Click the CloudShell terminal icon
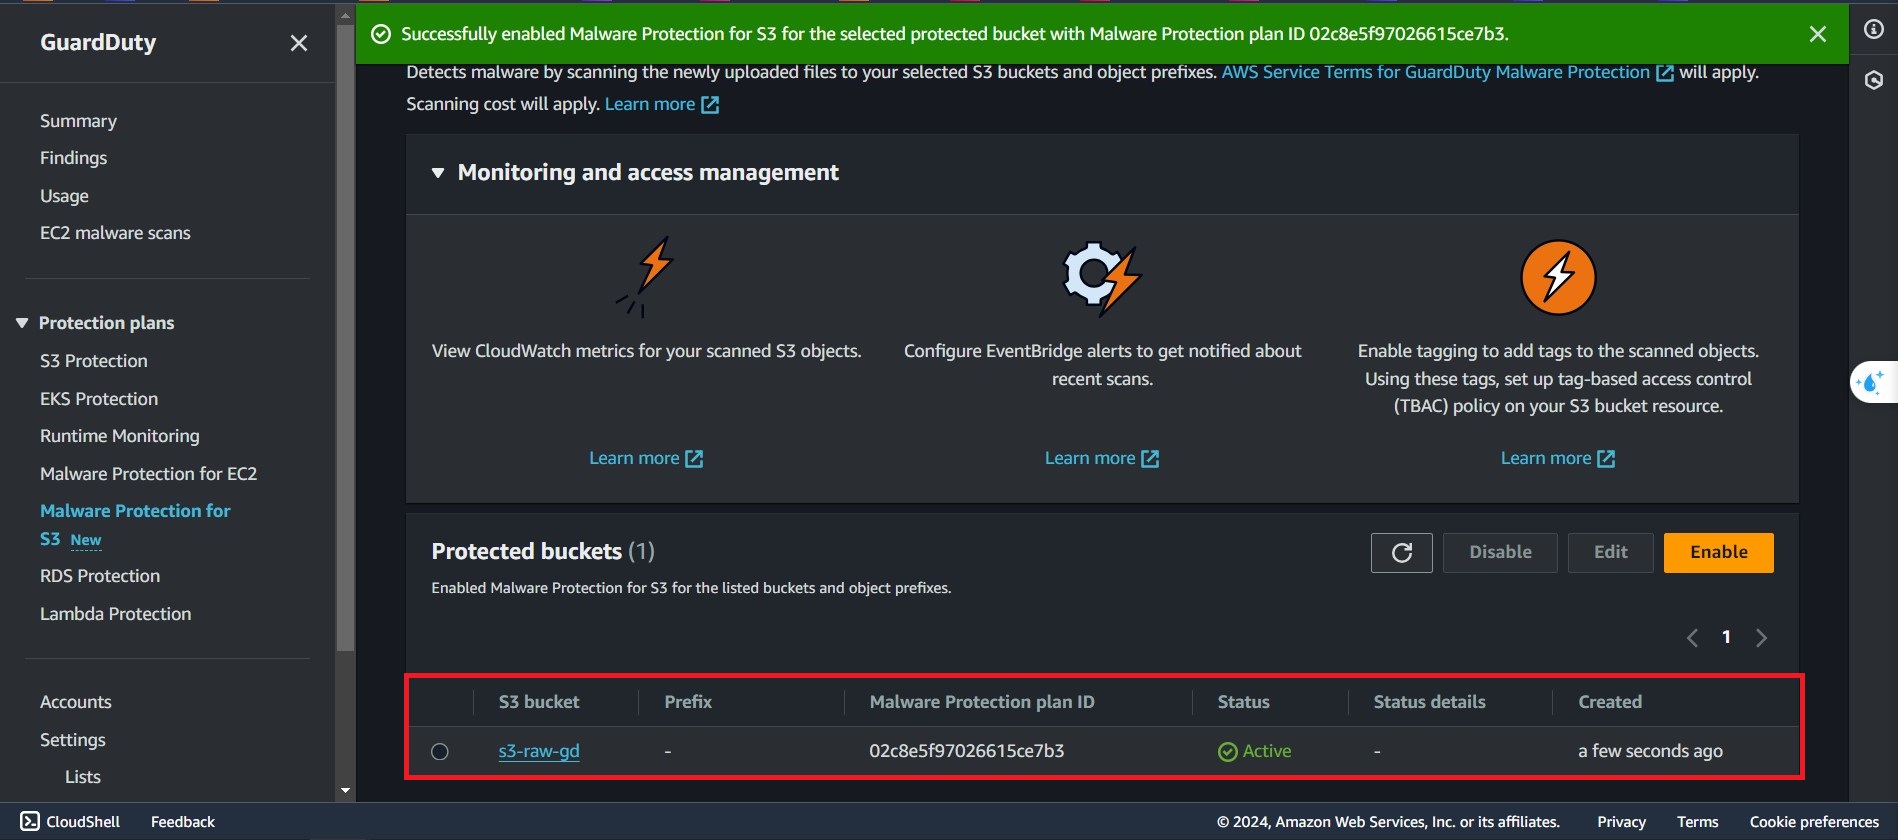Viewport: 1898px width, 840px height. [x=30, y=821]
